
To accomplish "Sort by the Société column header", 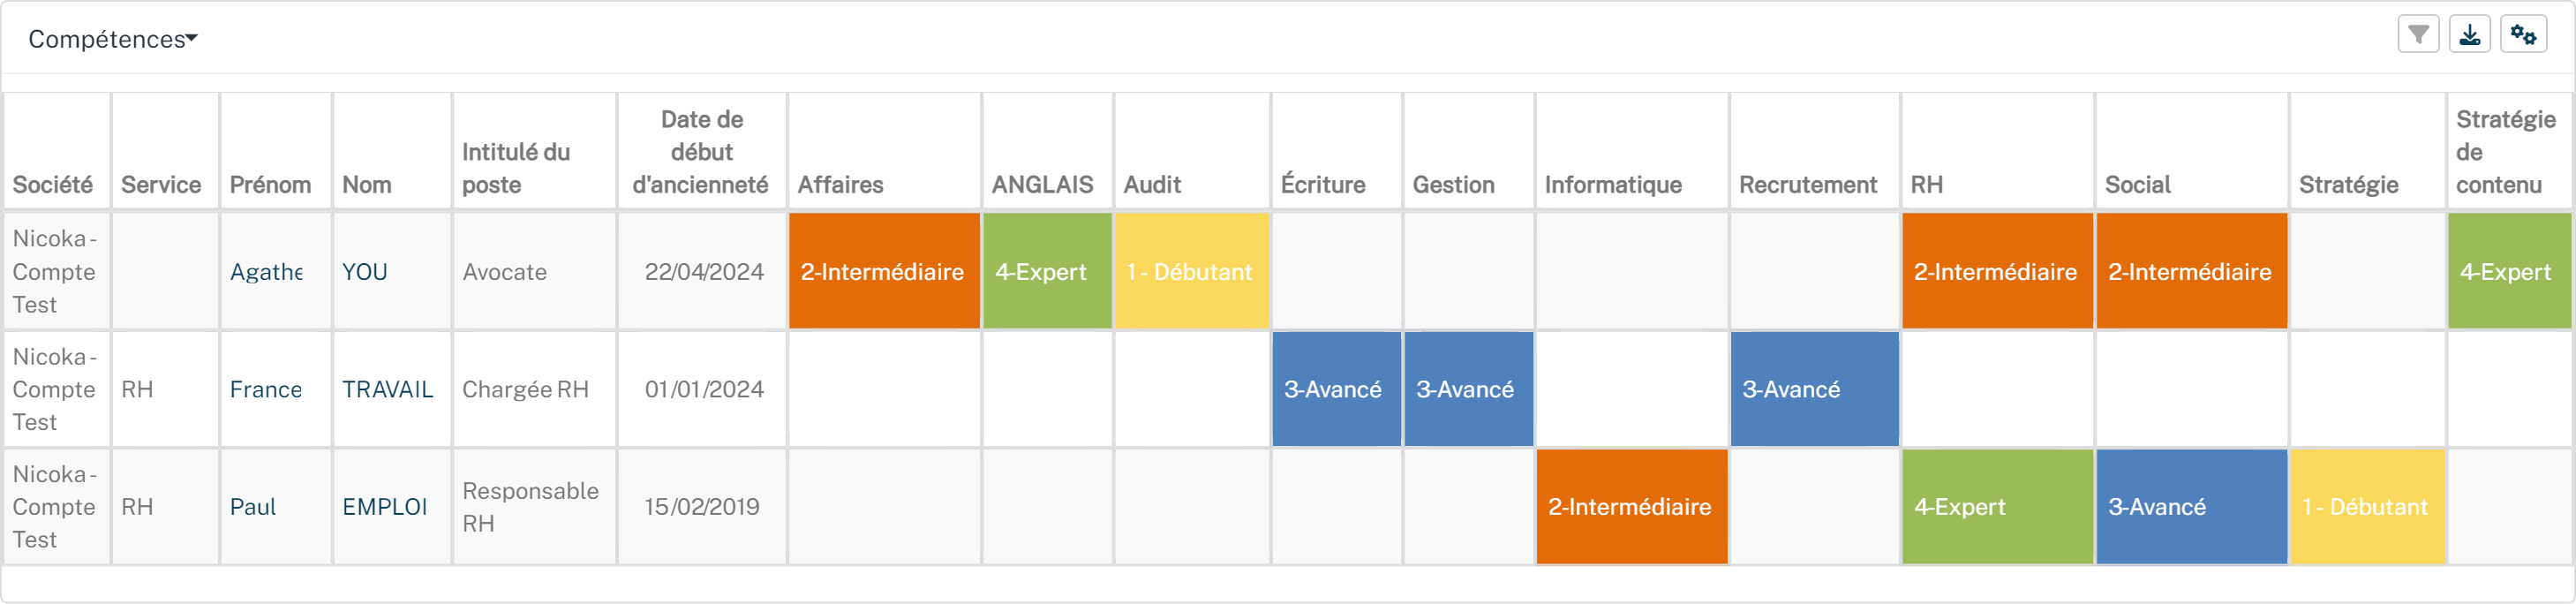I will [x=53, y=185].
